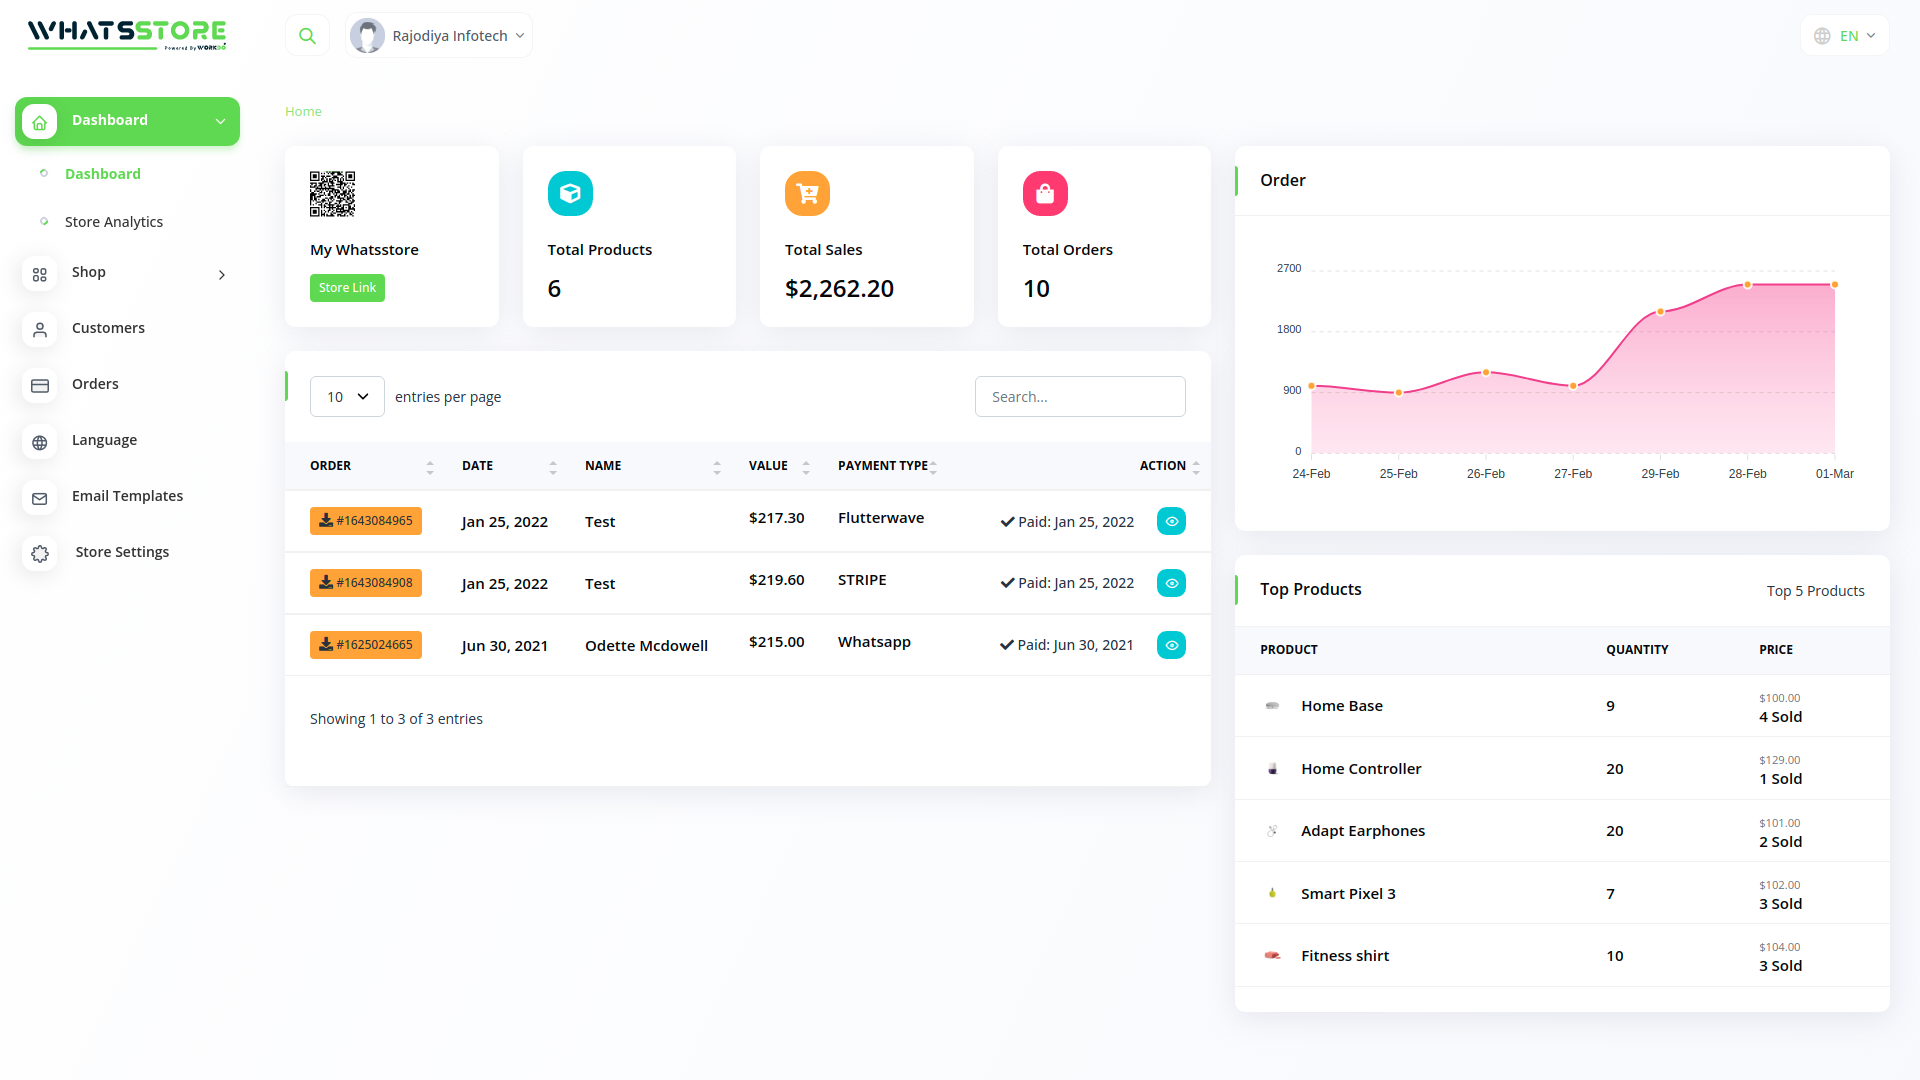Open the entries per page dropdown

point(347,397)
